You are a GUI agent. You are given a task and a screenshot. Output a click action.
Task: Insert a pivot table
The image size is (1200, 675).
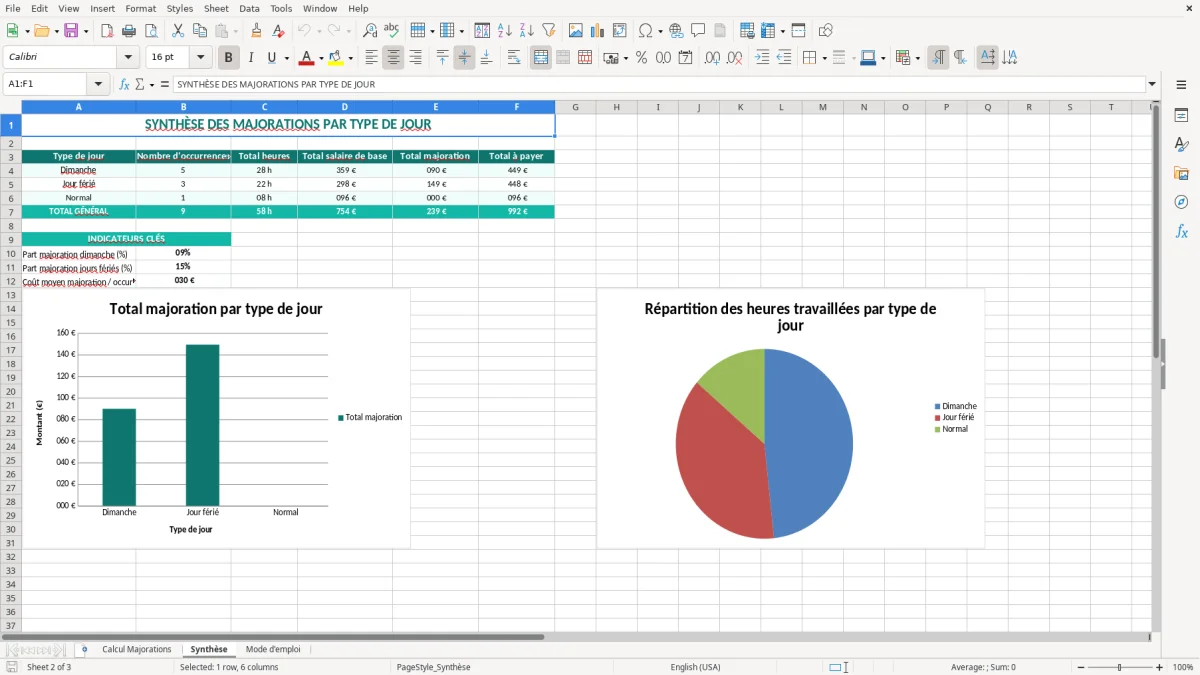click(620, 31)
